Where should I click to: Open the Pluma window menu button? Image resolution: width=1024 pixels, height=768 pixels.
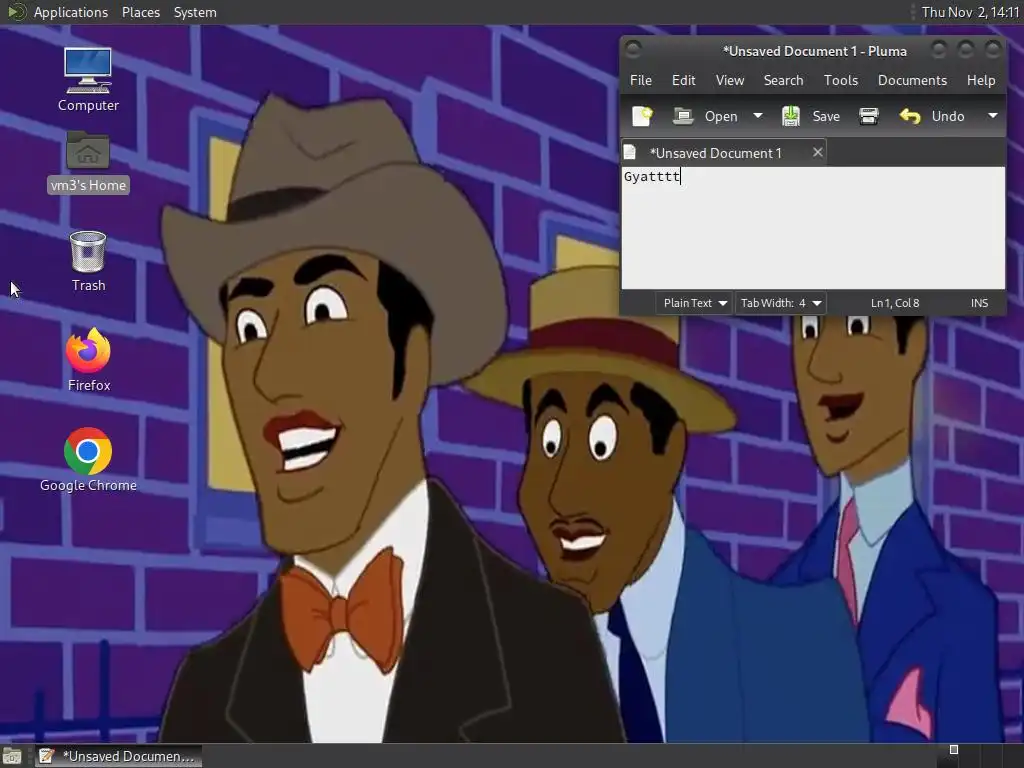coord(633,49)
